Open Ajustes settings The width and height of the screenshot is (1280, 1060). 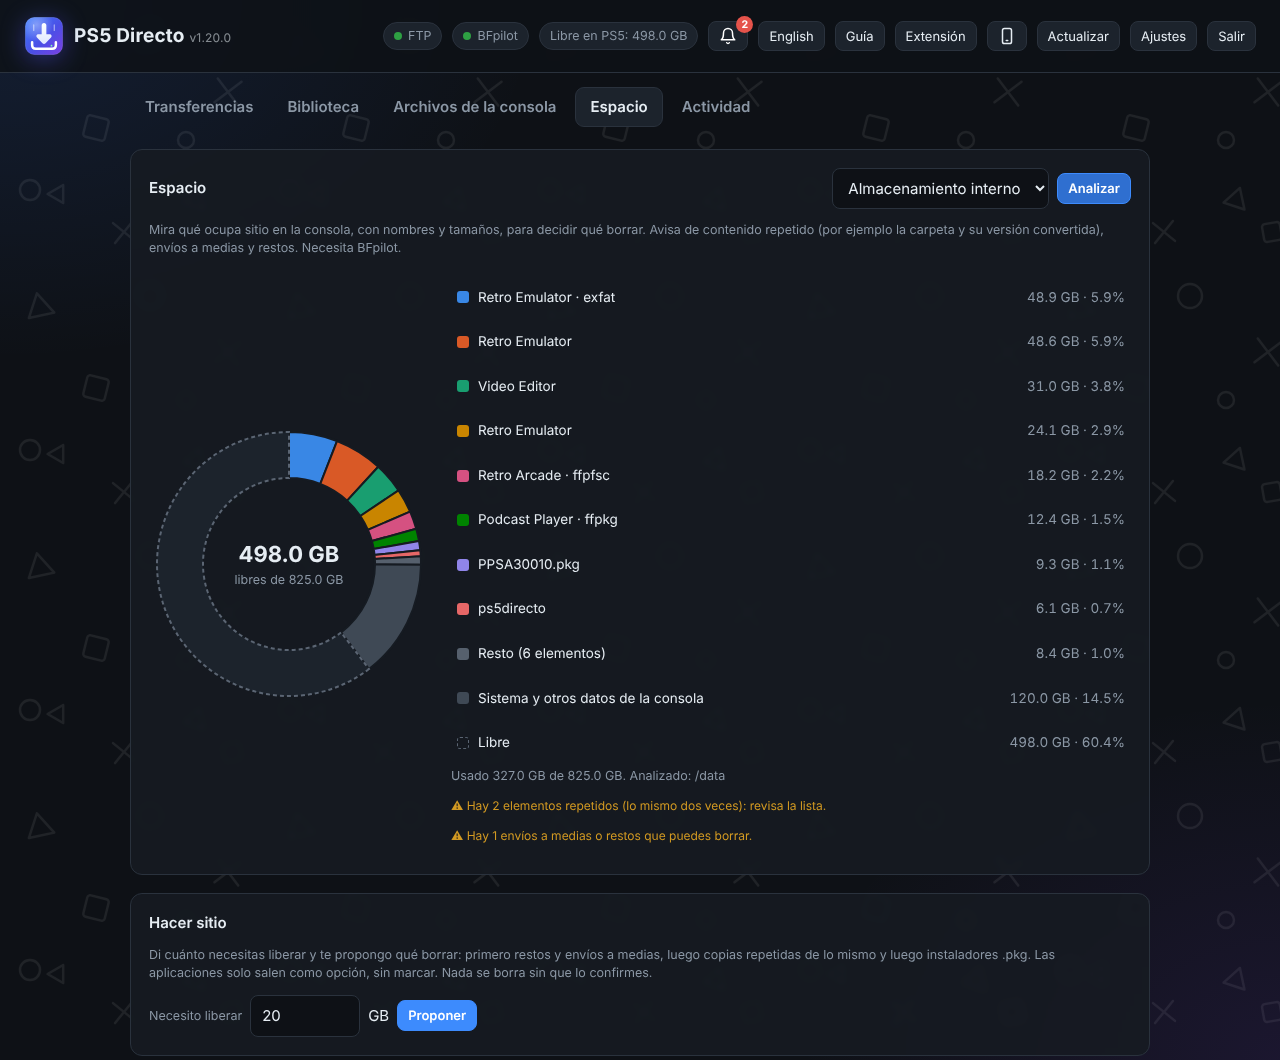(1163, 36)
